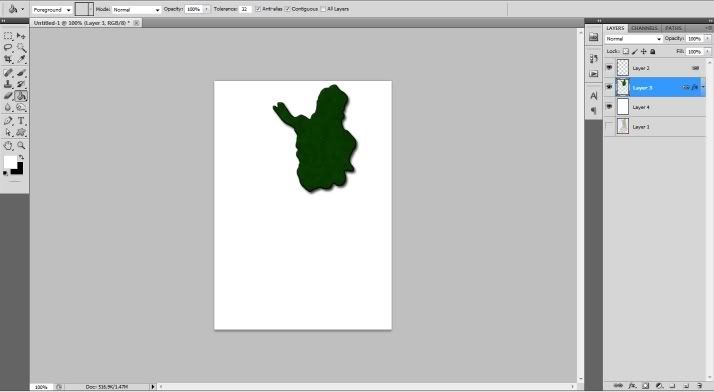Toggle lock position
Image resolution: width=714 pixels, height=392 pixels.
pos(643,51)
